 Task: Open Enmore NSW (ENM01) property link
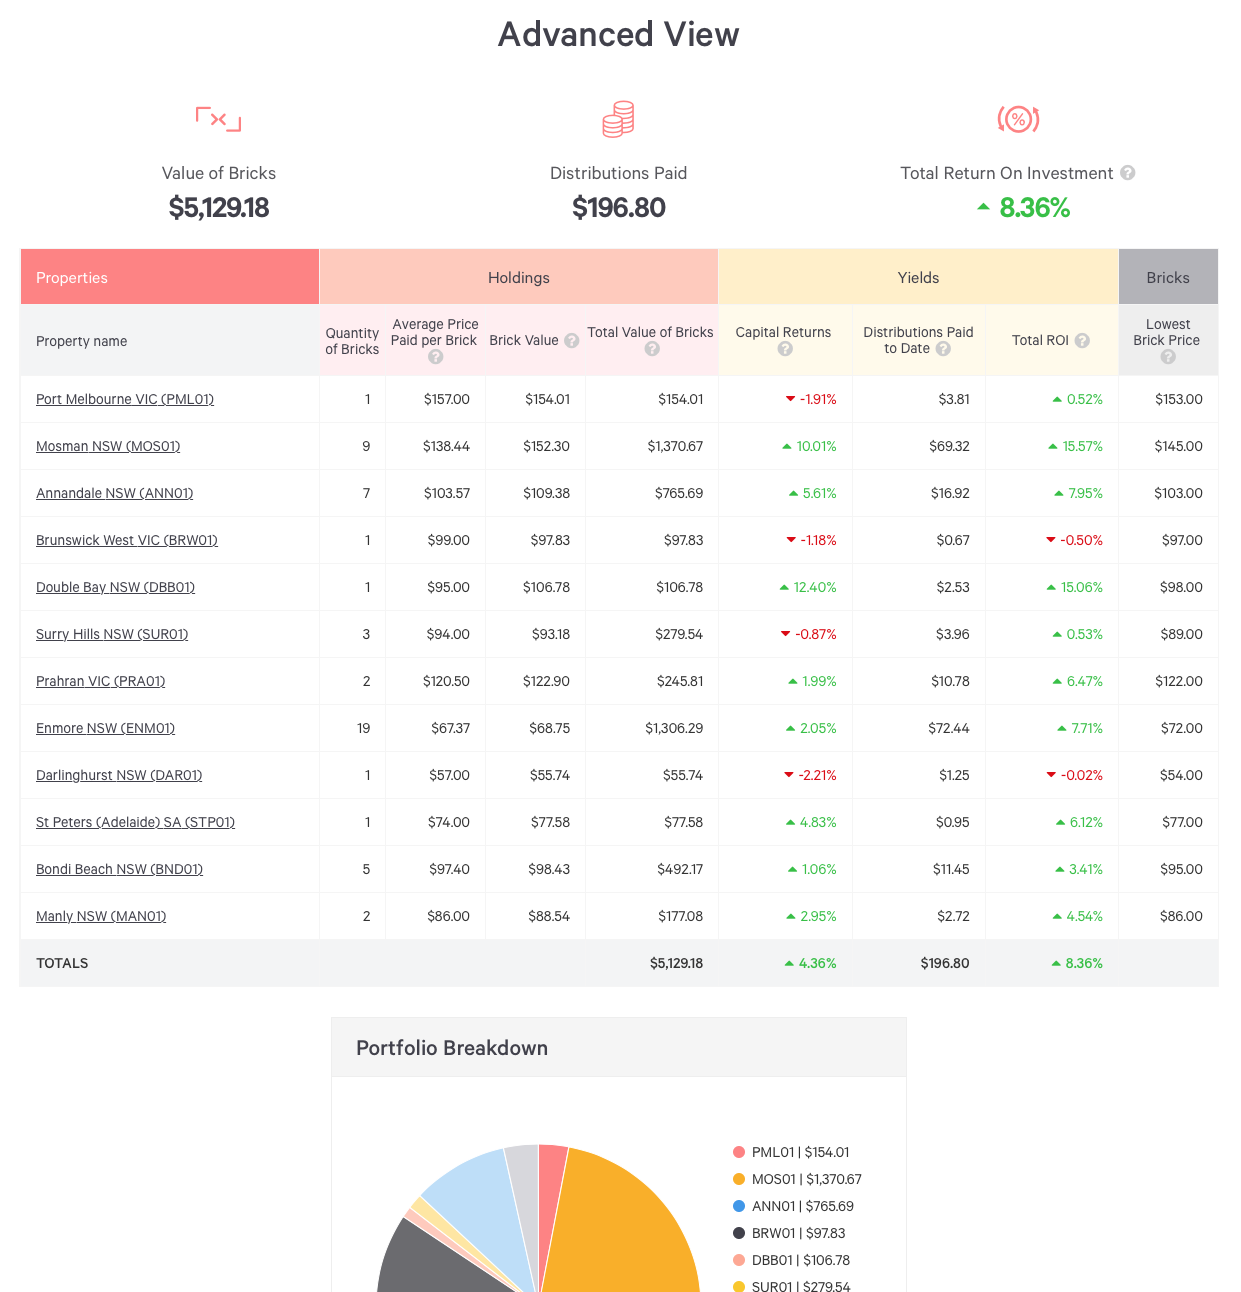[x=105, y=728]
